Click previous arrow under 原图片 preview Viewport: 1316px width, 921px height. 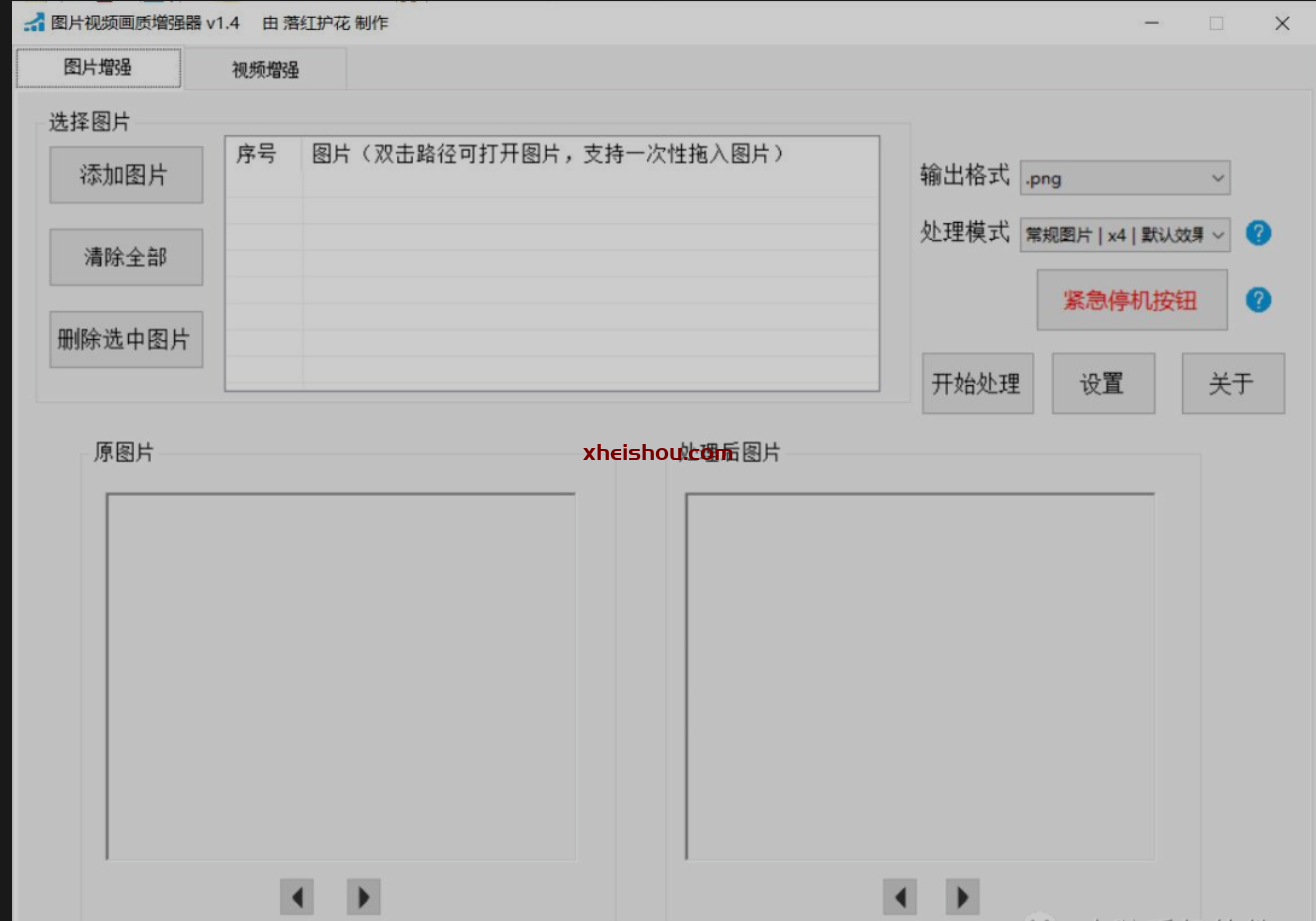[297, 897]
